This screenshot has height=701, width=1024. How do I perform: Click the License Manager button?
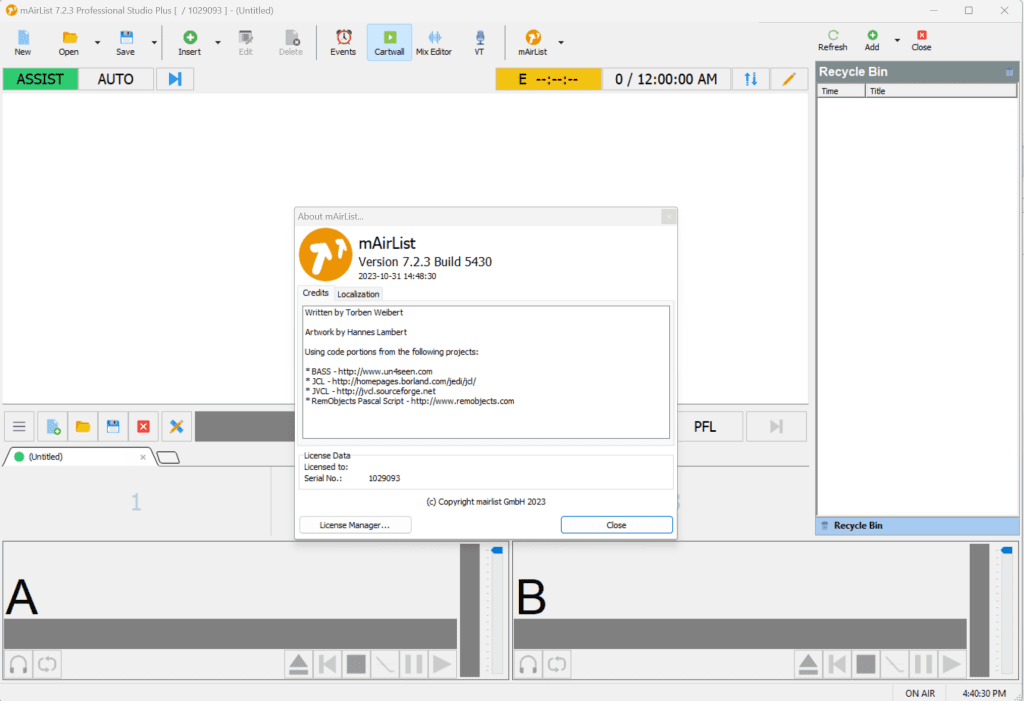(x=355, y=525)
